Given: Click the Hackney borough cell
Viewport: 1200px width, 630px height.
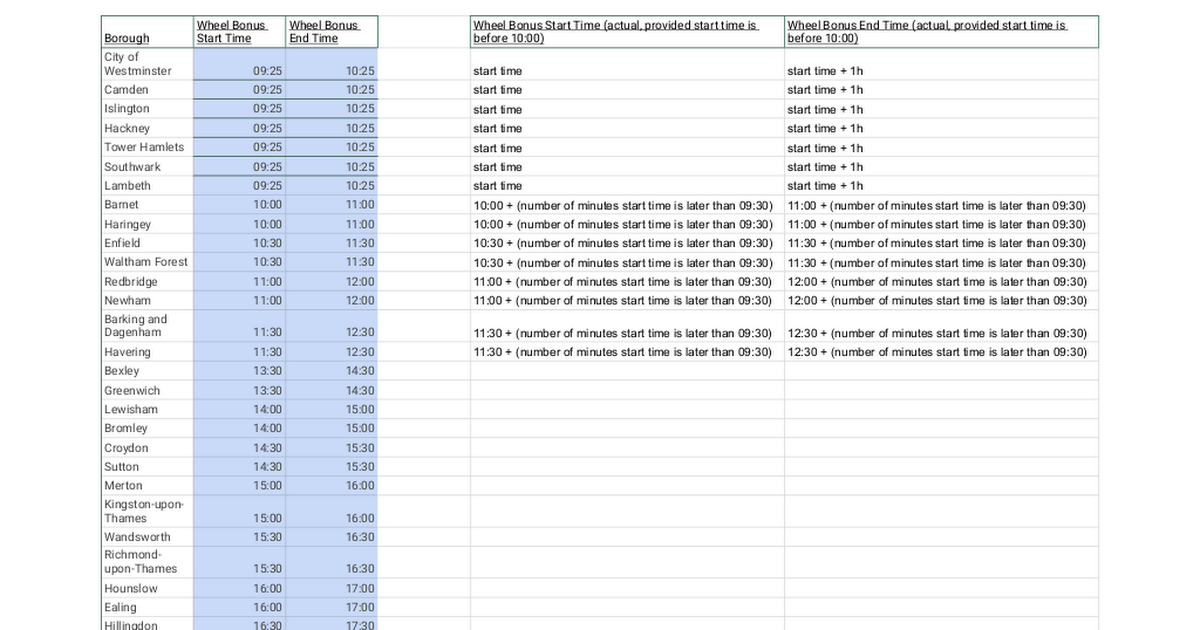Looking at the screenshot, I should coord(146,128).
